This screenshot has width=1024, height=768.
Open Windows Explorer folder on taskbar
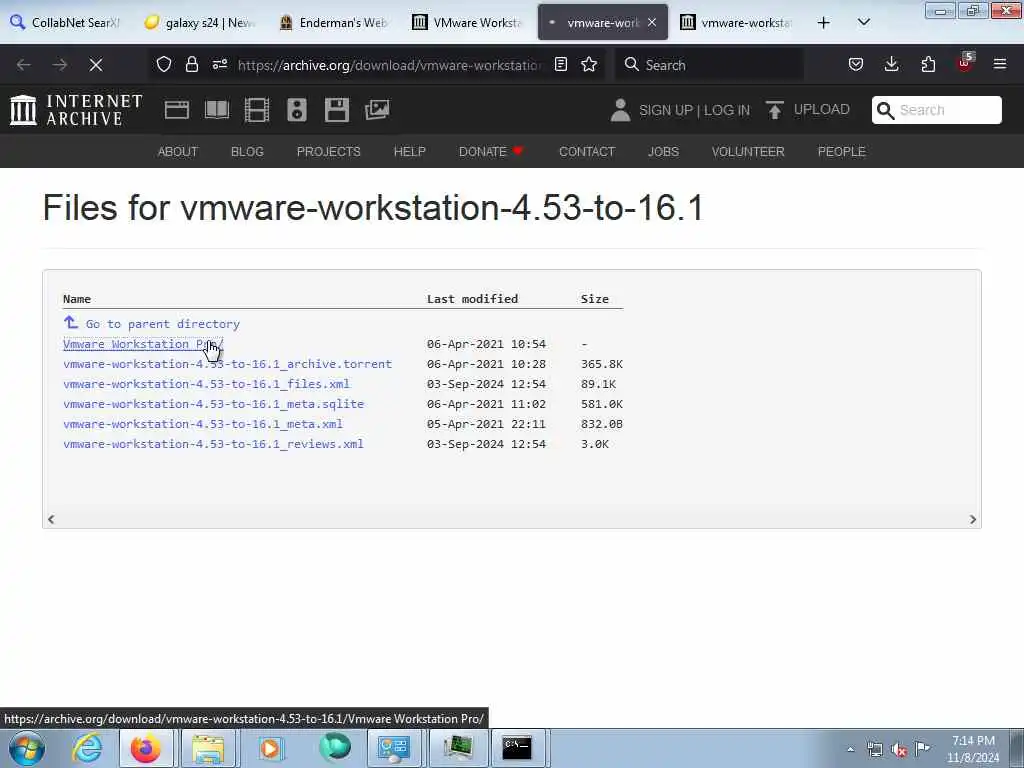tap(208, 748)
